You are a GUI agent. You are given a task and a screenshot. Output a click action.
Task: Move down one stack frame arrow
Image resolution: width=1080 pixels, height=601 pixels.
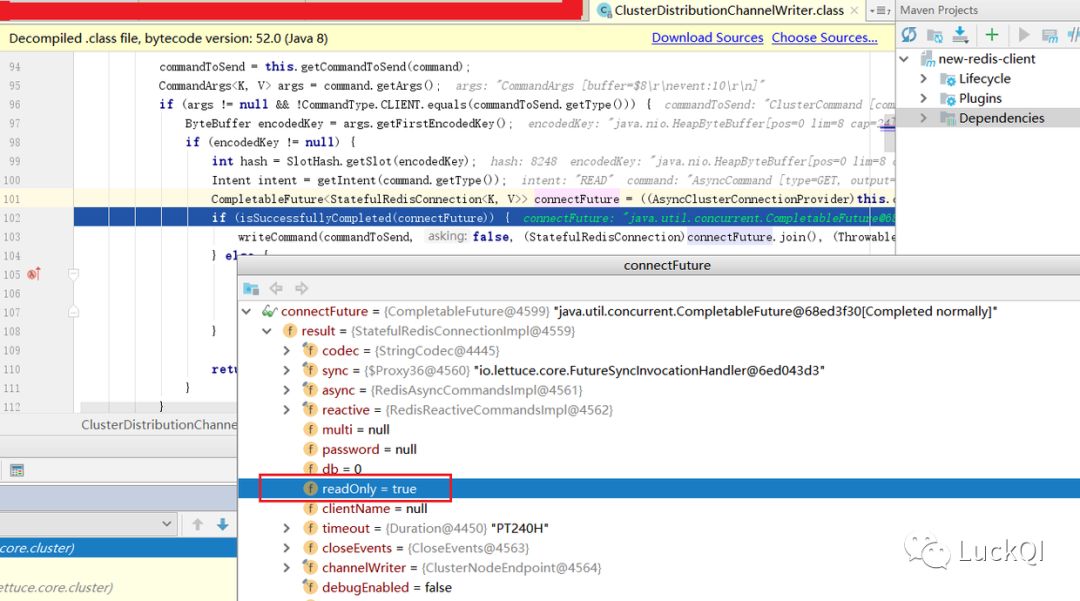click(x=222, y=525)
